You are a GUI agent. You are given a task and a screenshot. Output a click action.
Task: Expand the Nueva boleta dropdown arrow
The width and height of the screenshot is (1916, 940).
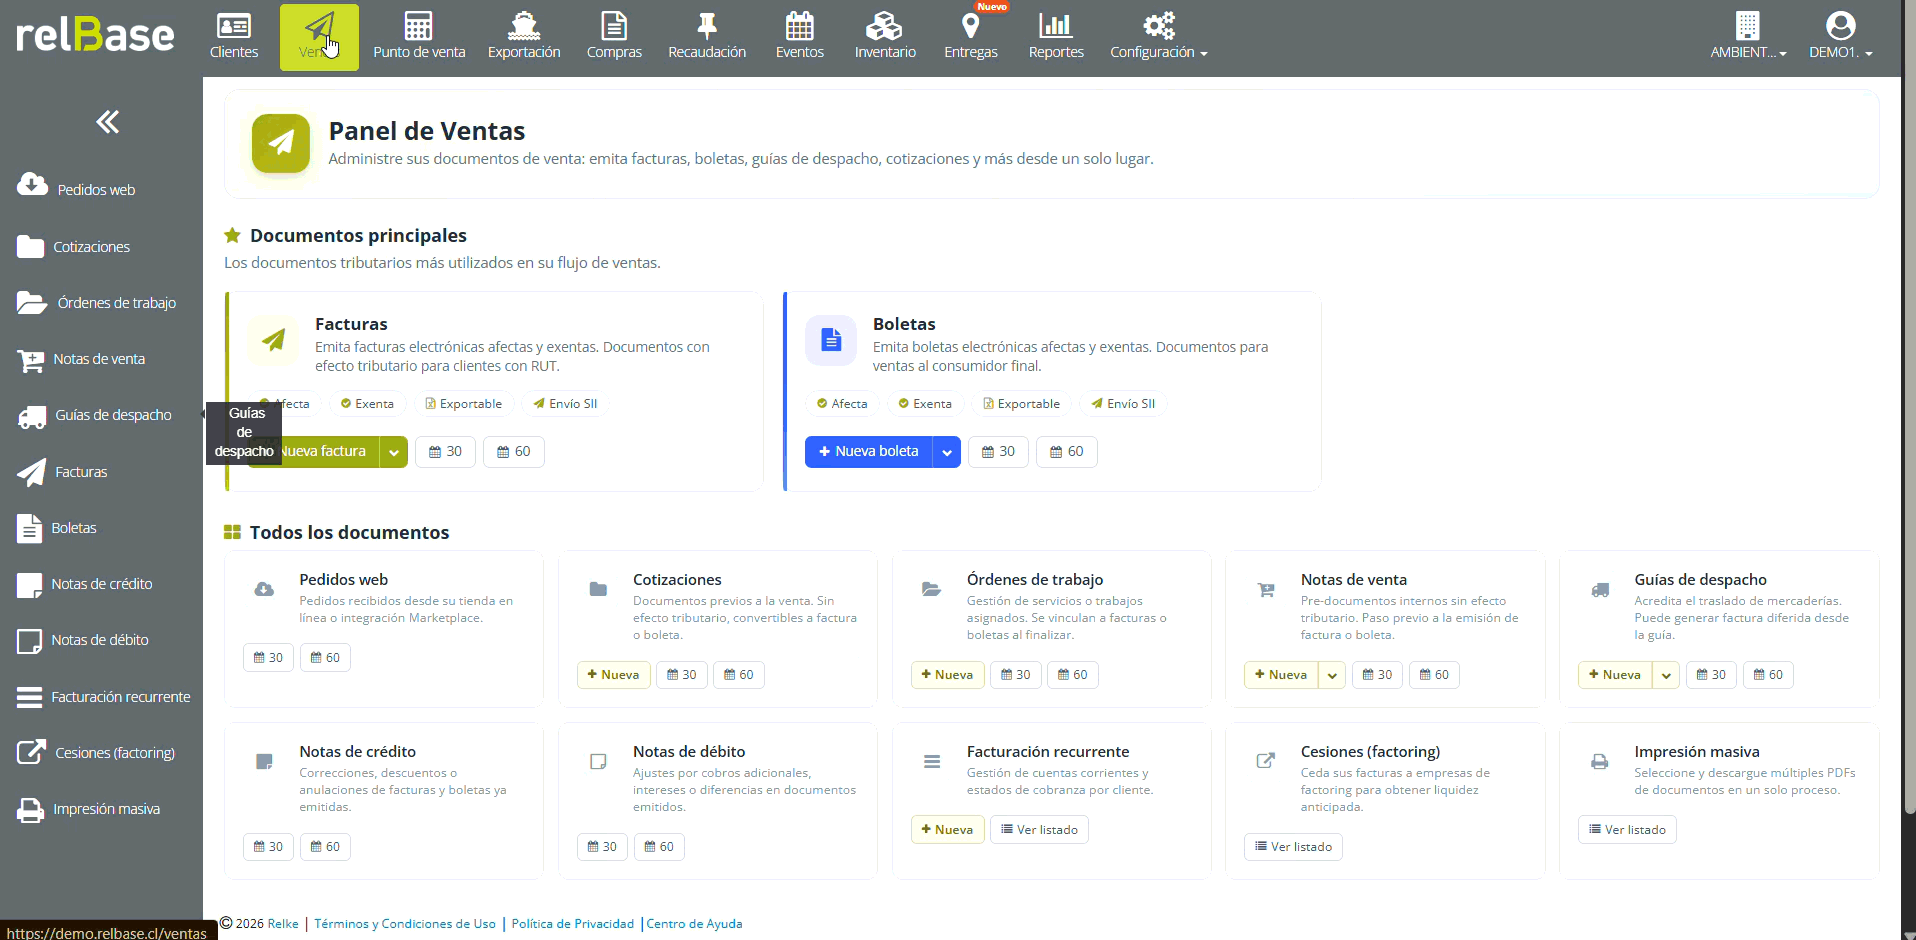click(x=947, y=452)
